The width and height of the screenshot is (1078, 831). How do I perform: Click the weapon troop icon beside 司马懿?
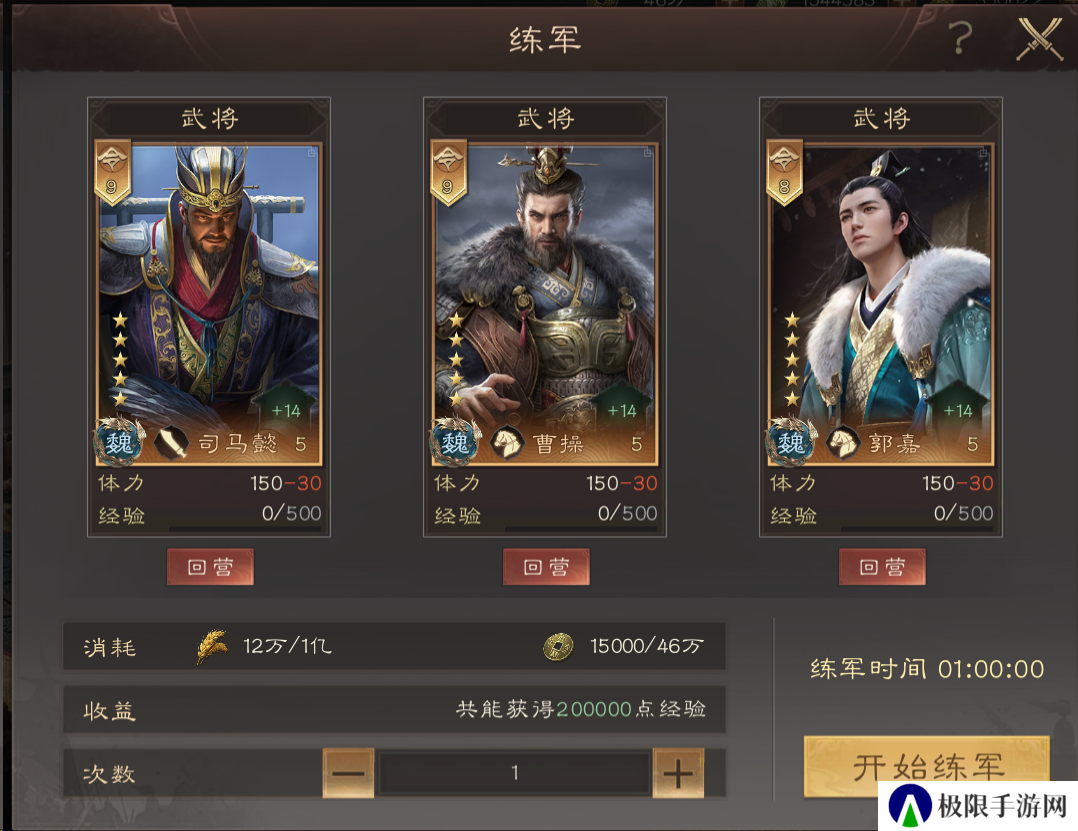(x=170, y=443)
